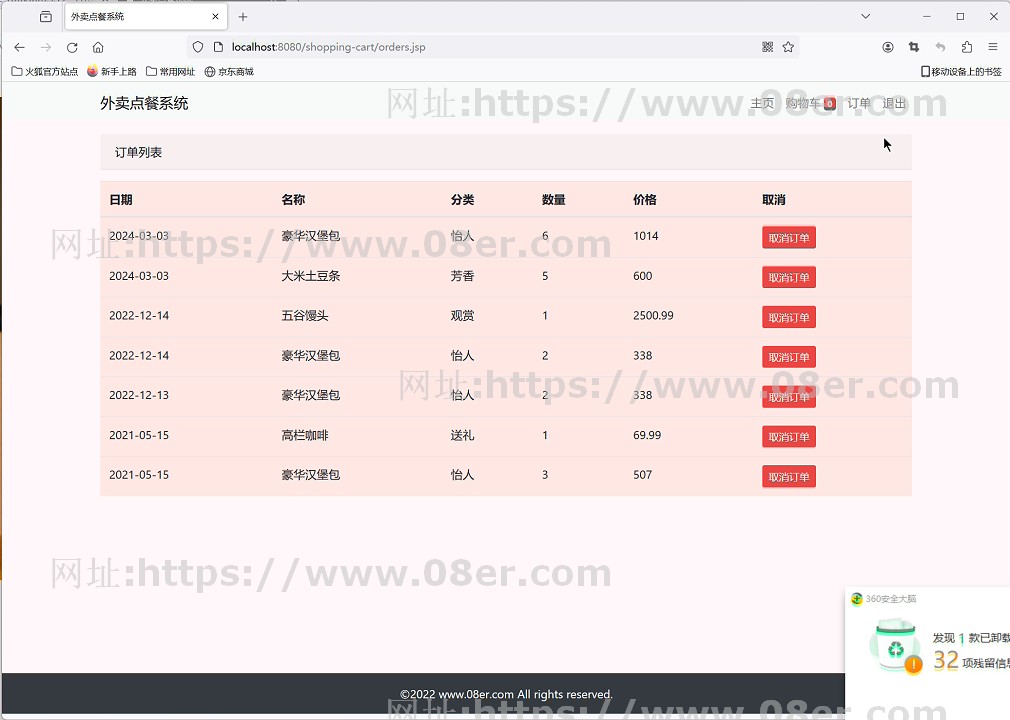Viewport: 1010px width, 720px height.
Task: Click the 五谷馒头 name cell
Action: [x=305, y=316]
